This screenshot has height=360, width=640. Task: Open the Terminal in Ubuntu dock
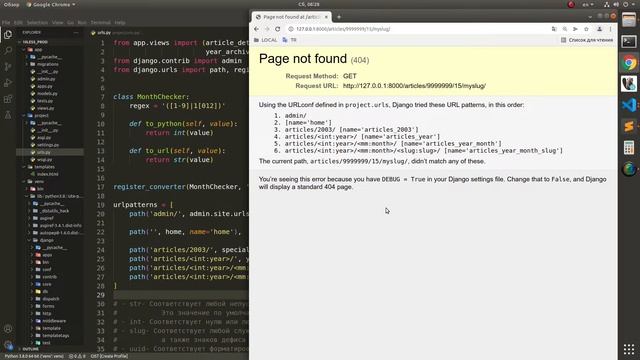click(x=629, y=41)
